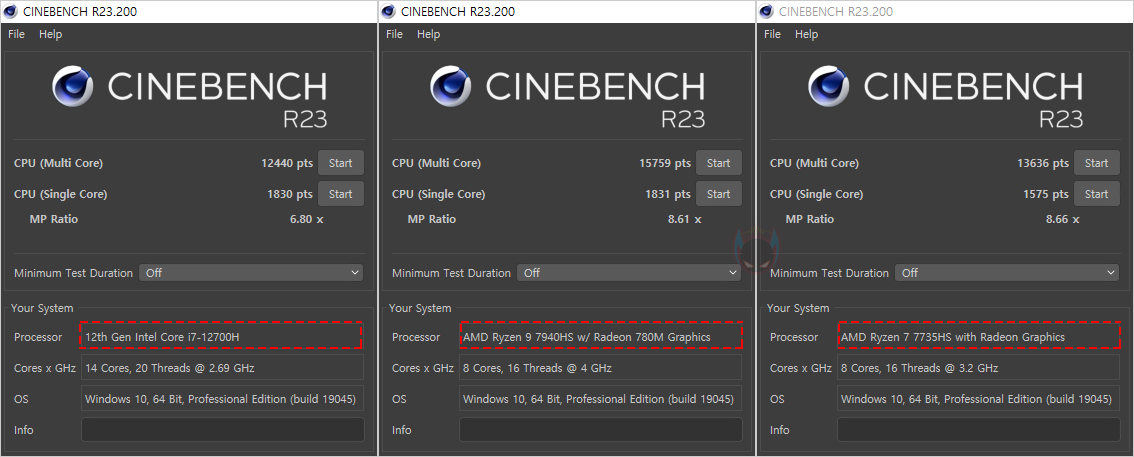Screen dimensions: 1134x457
Task: Select the '12th Gen Intel Core i7-12700H' processor field
Action: pyautogui.click(x=221, y=336)
